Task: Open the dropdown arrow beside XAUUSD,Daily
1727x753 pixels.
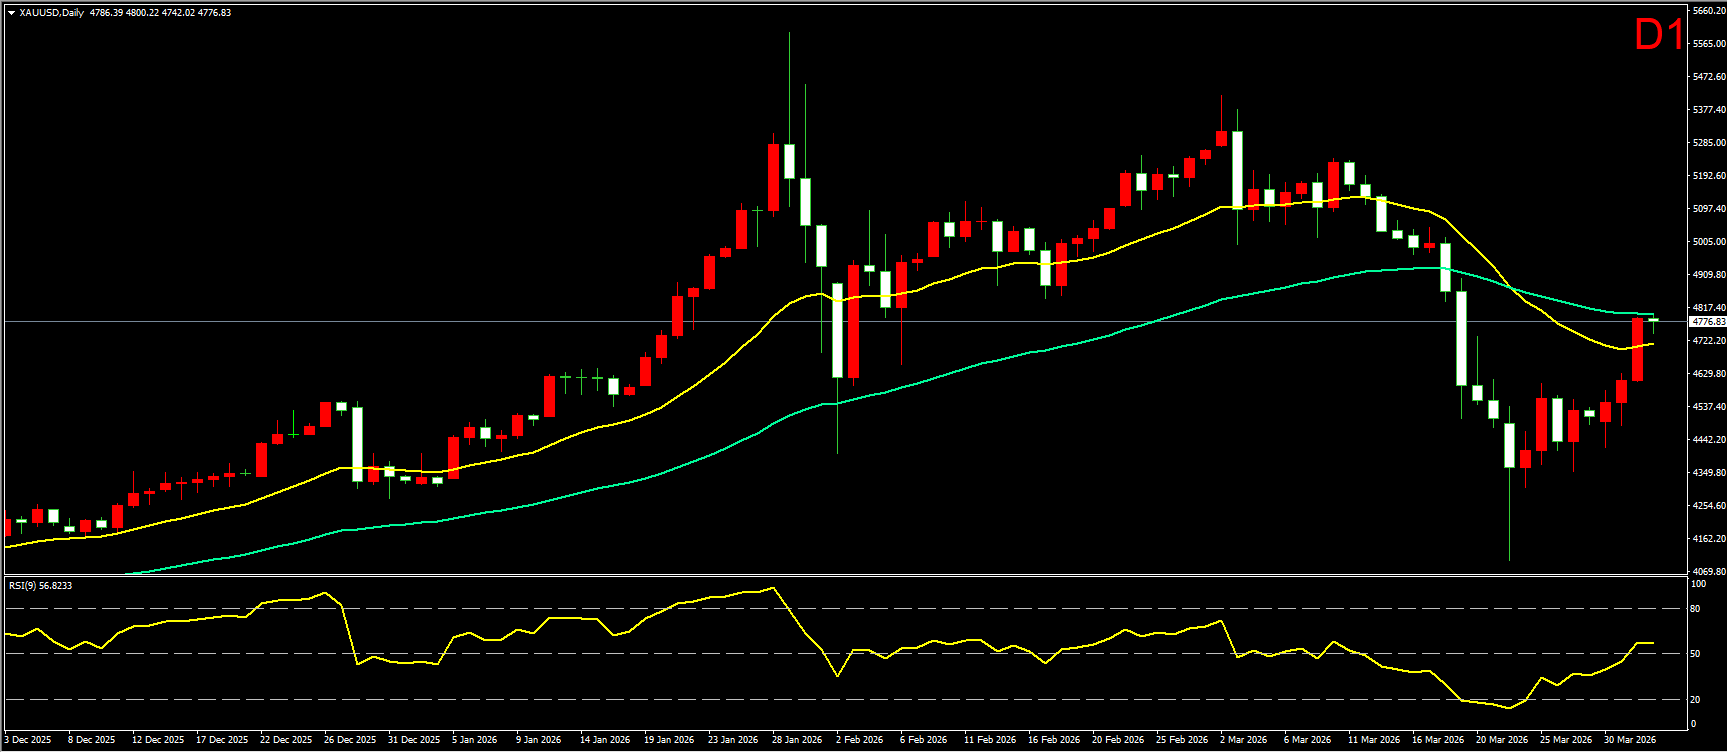Action: pos(11,13)
